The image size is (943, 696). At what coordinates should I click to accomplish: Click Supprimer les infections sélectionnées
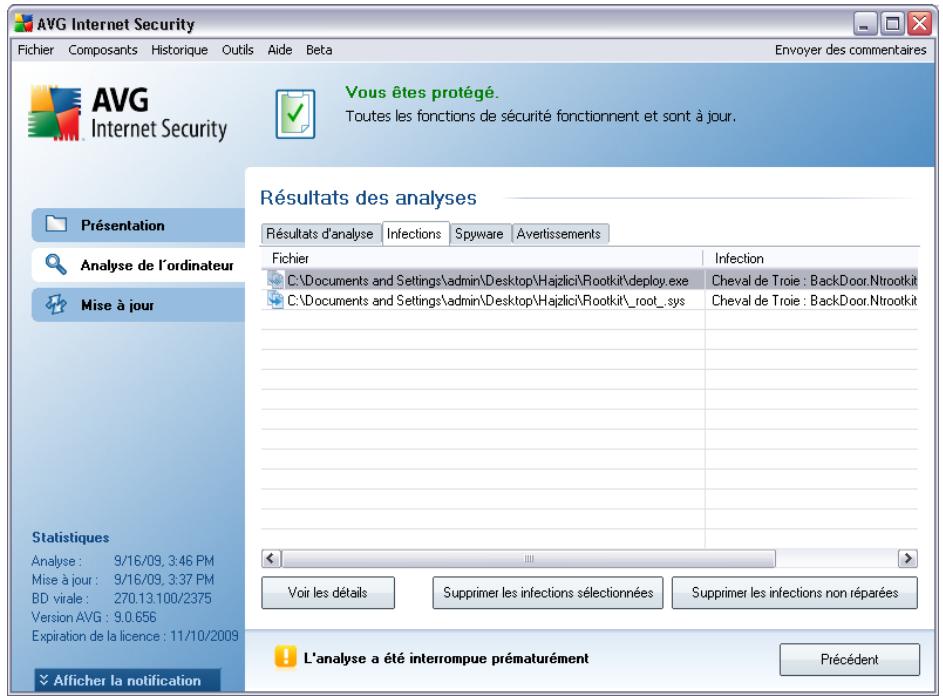coord(548,593)
